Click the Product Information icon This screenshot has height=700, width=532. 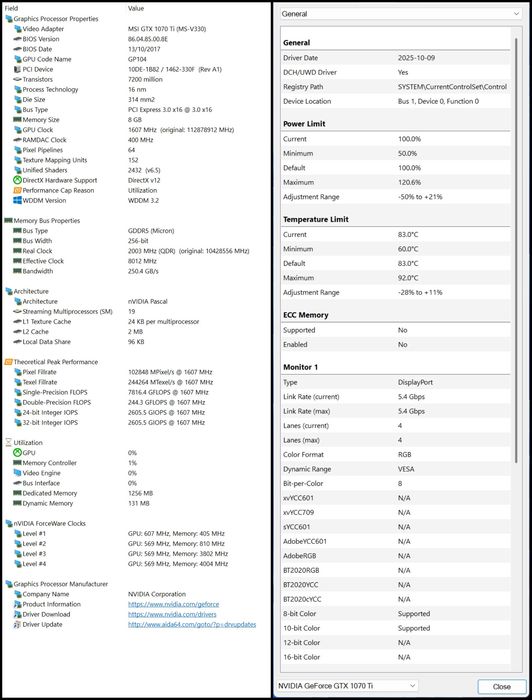(x=17, y=604)
